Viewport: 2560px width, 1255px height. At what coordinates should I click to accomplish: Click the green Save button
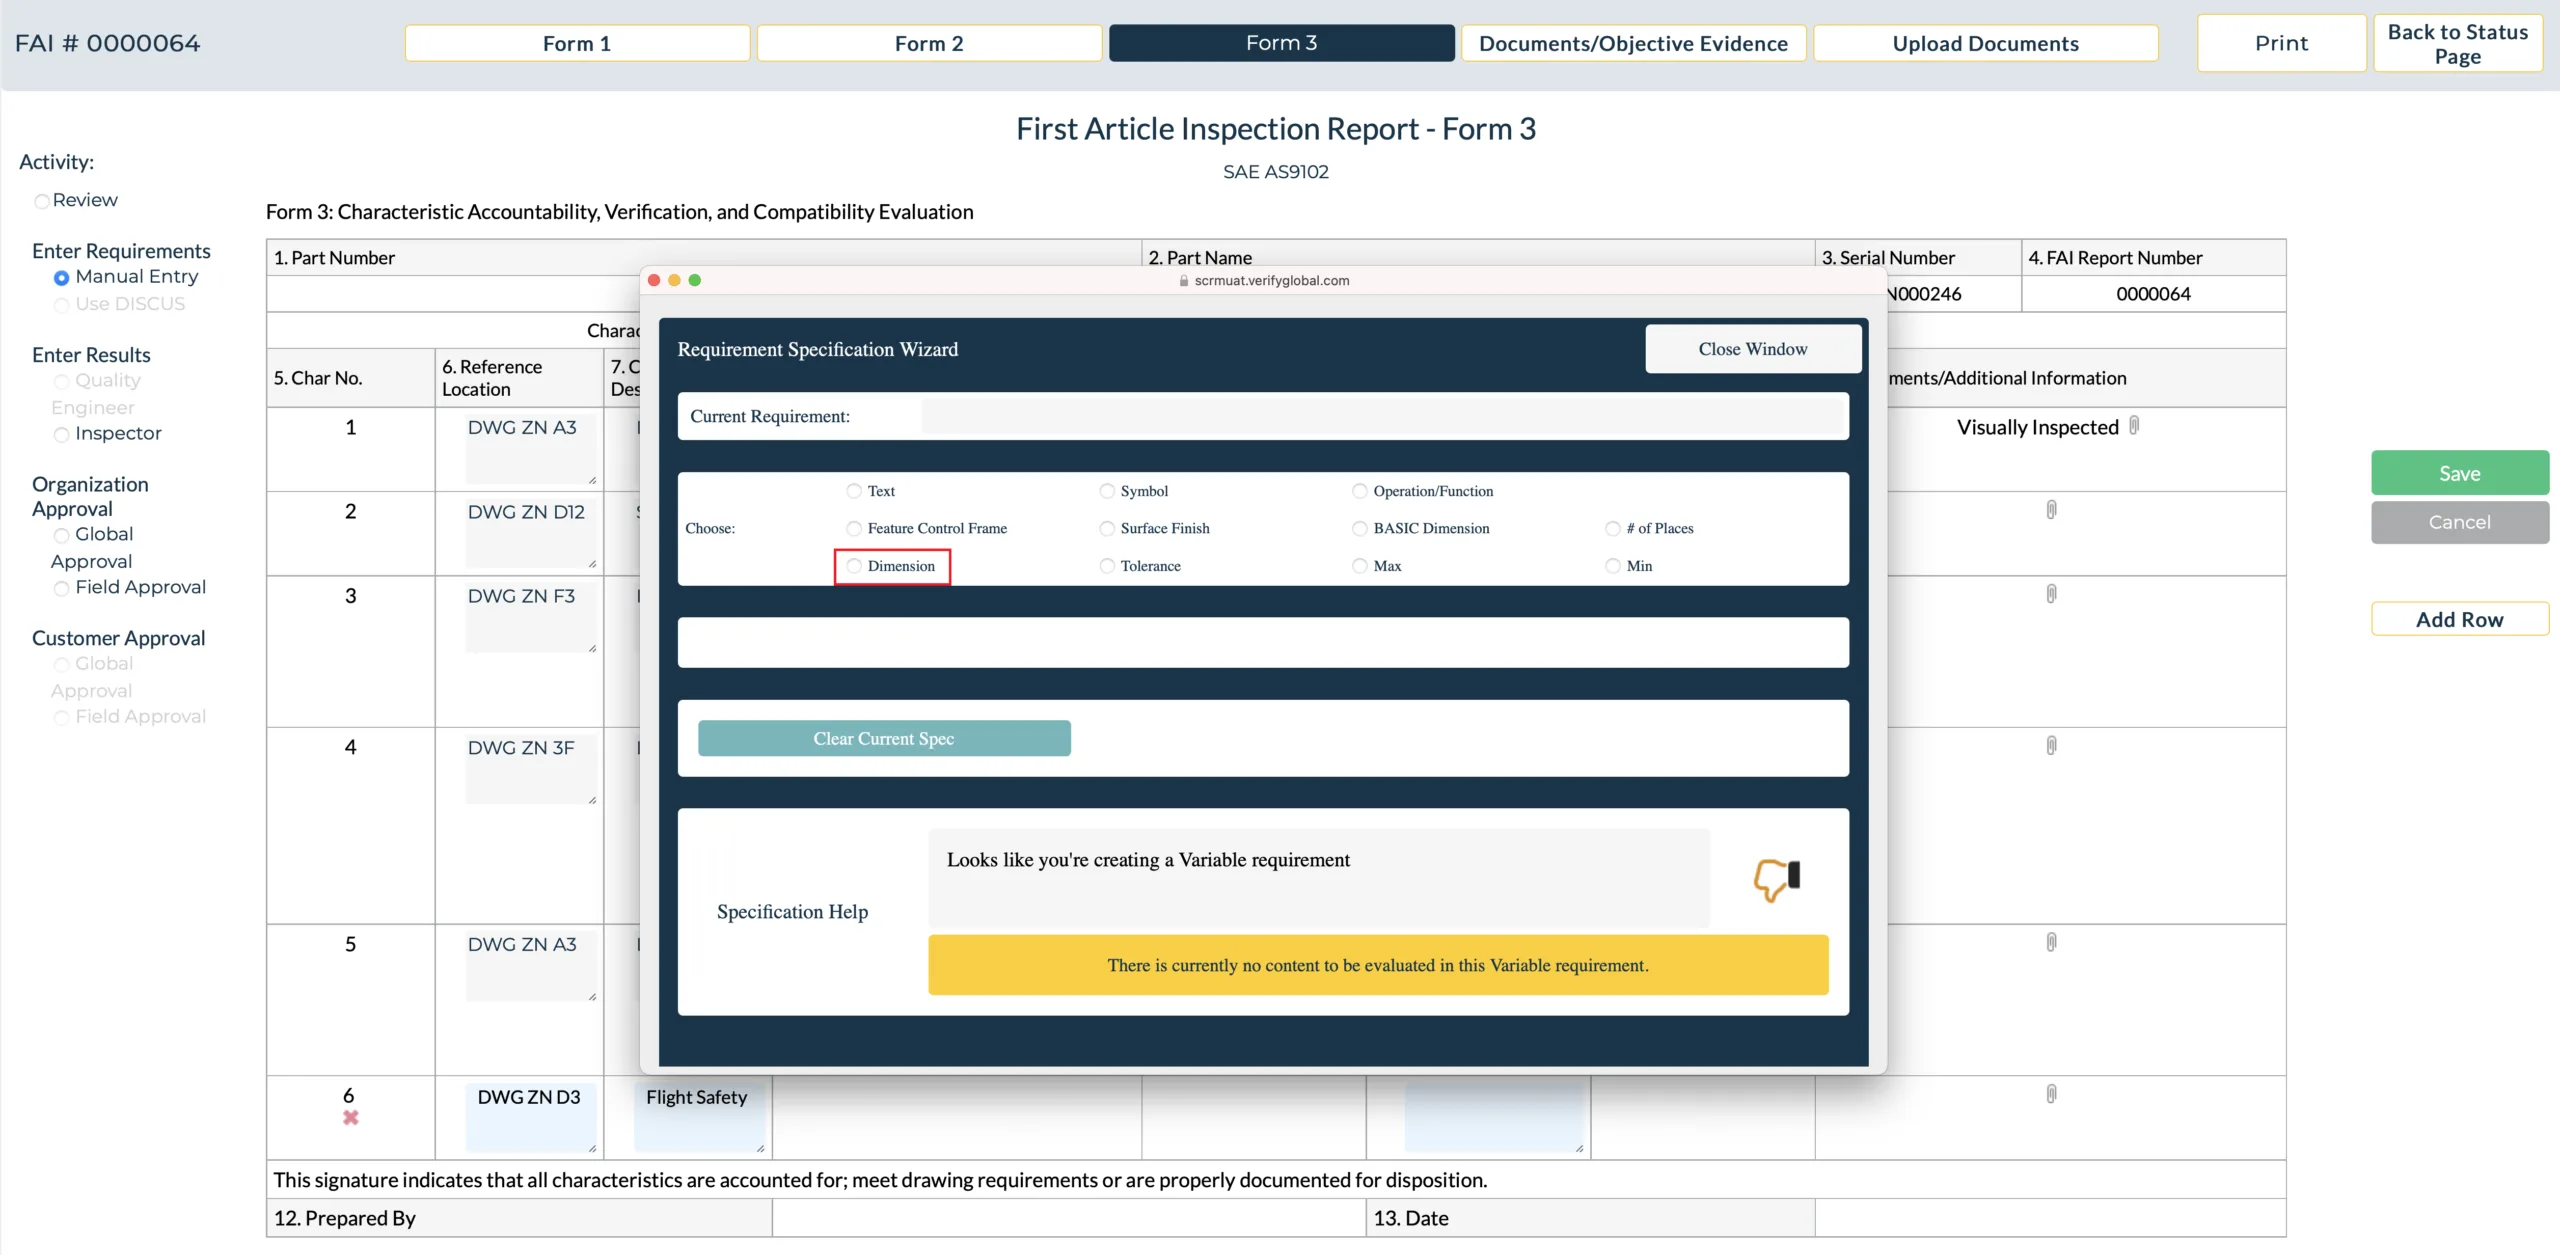coord(2460,473)
